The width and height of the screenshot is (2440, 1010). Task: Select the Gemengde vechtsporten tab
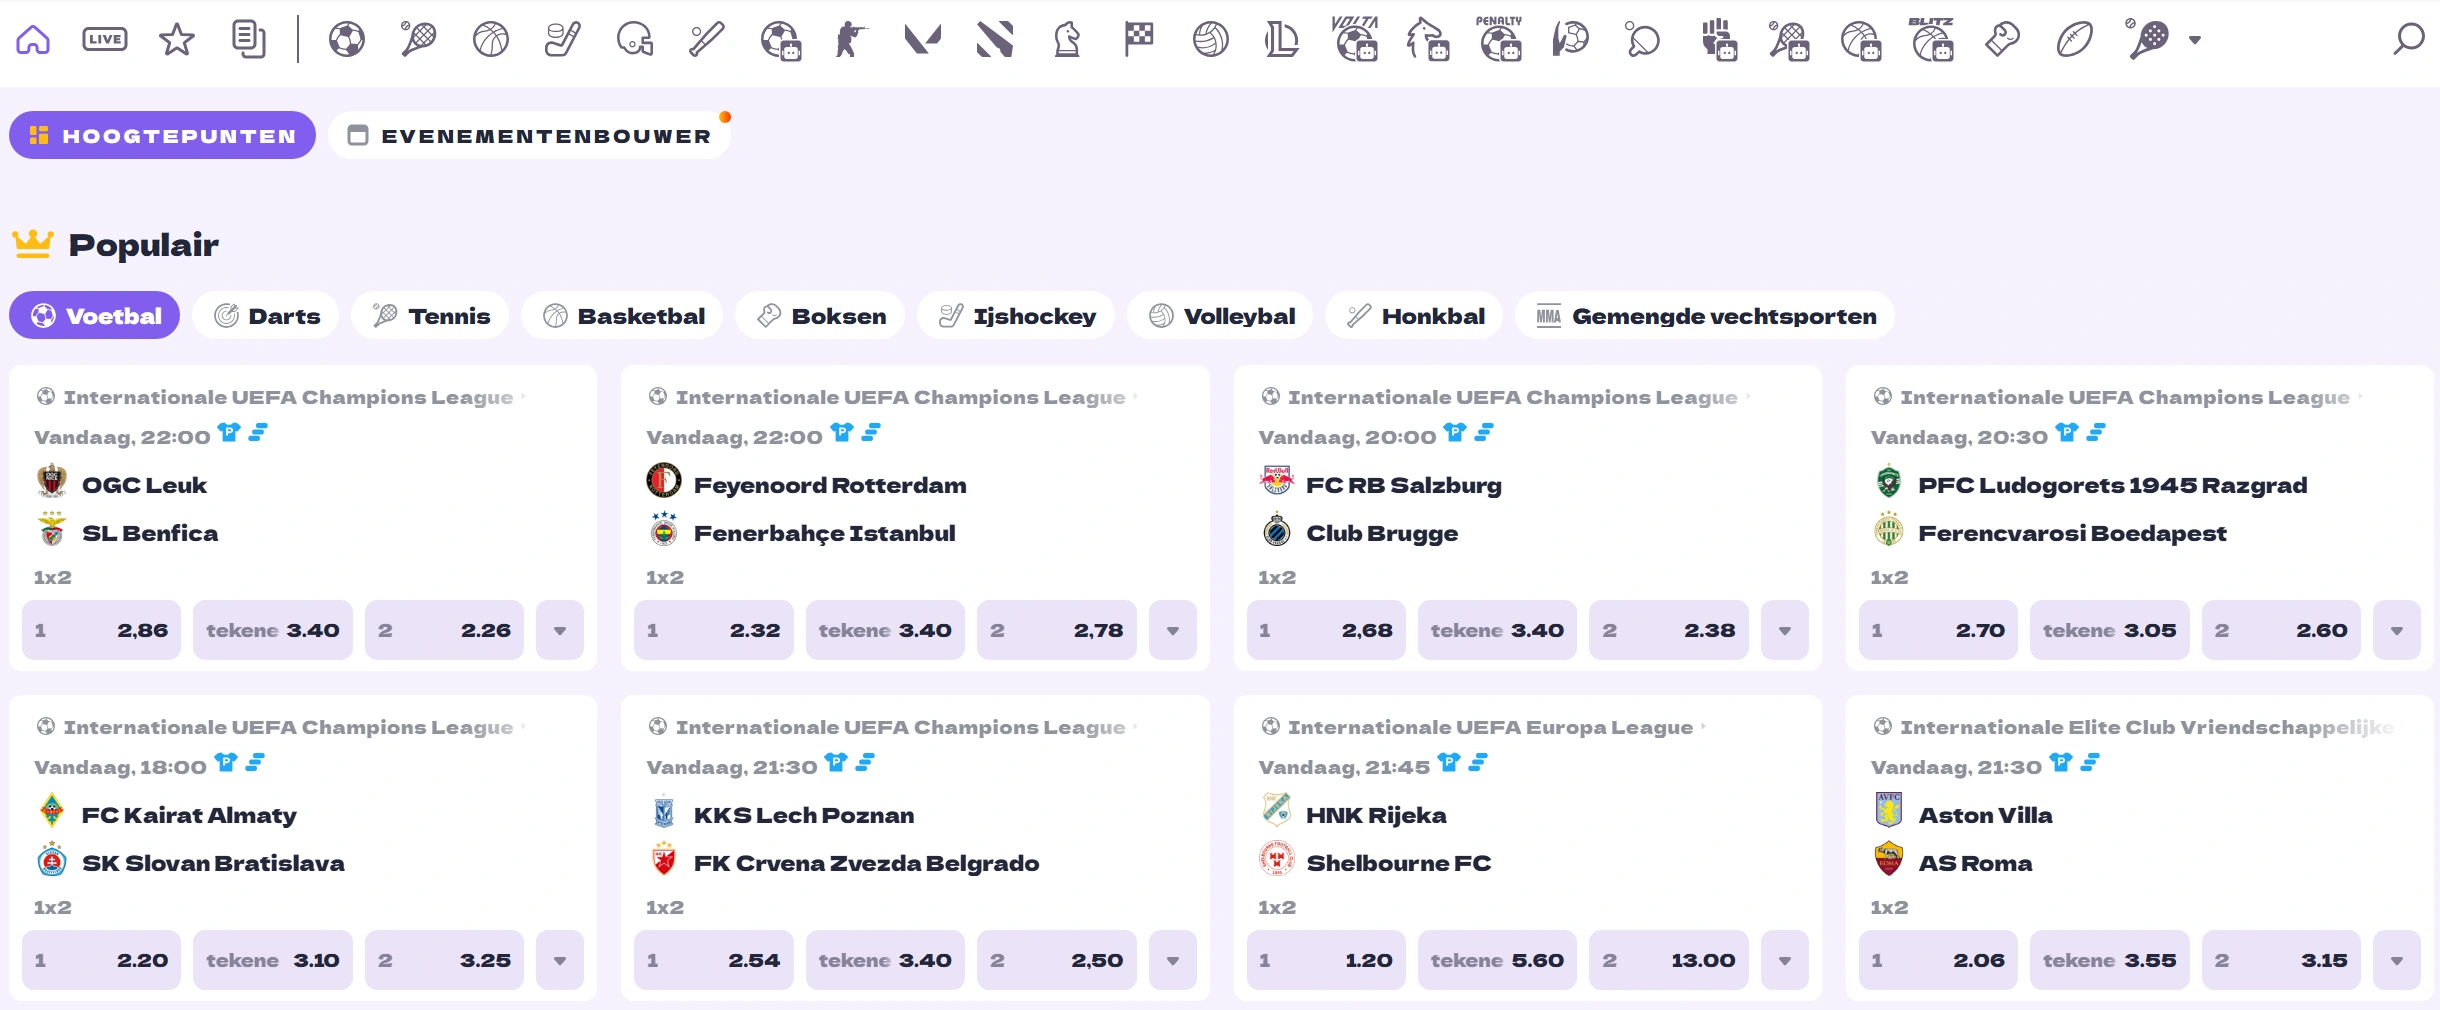point(1705,316)
